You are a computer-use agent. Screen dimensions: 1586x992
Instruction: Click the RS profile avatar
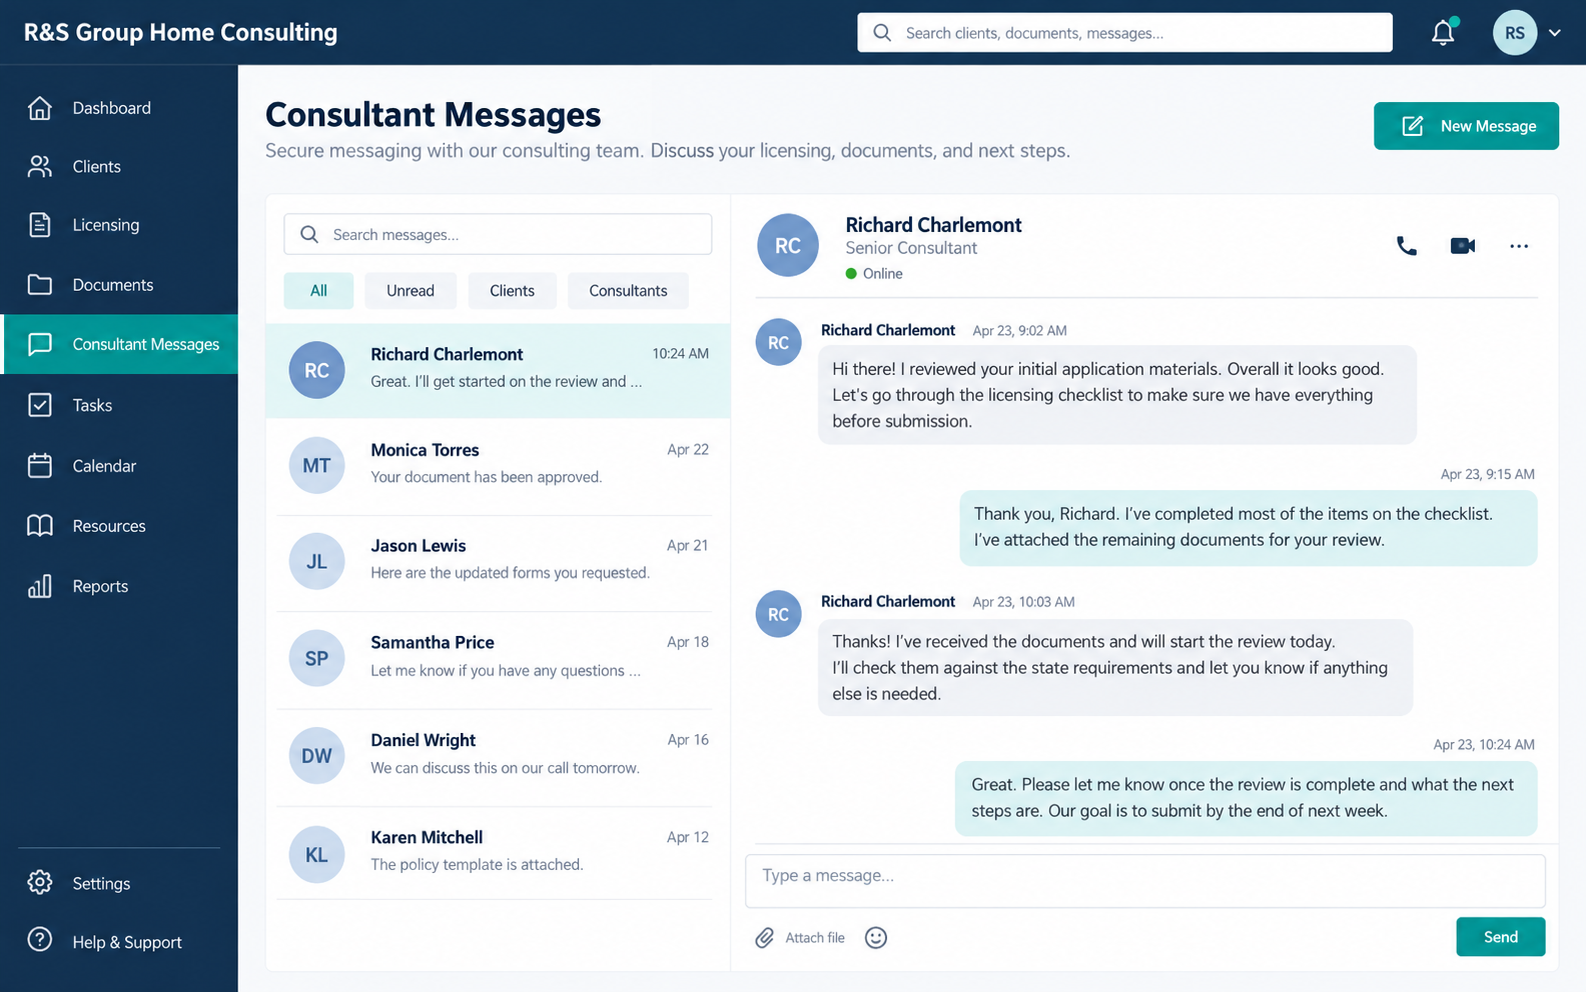[x=1515, y=33]
